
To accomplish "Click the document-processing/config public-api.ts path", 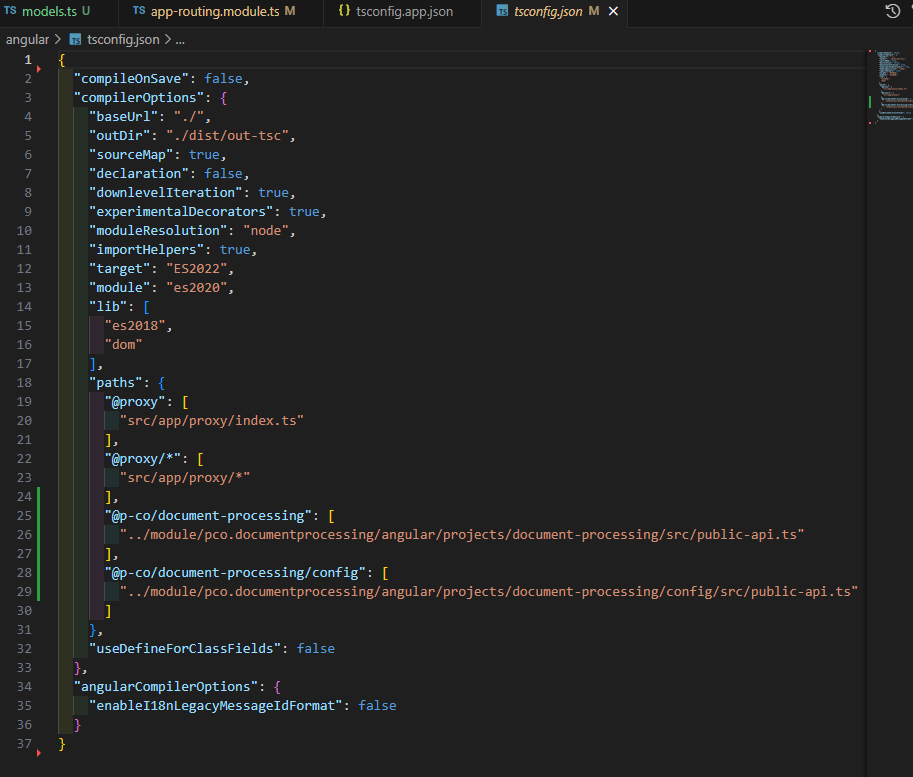I will 489,592.
